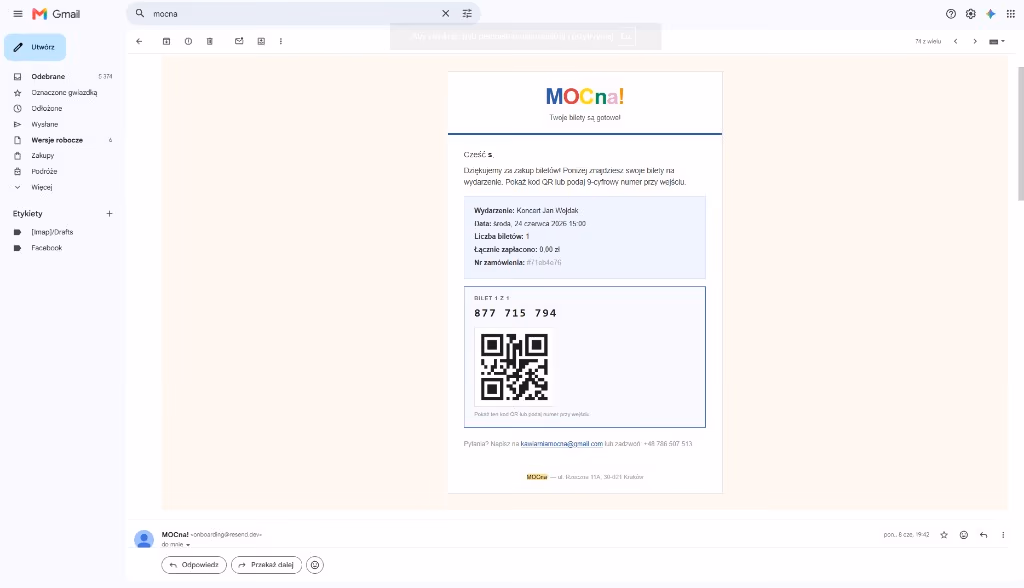1024x588 pixels.
Task: Clear the search field with the X
Action: click(x=445, y=14)
